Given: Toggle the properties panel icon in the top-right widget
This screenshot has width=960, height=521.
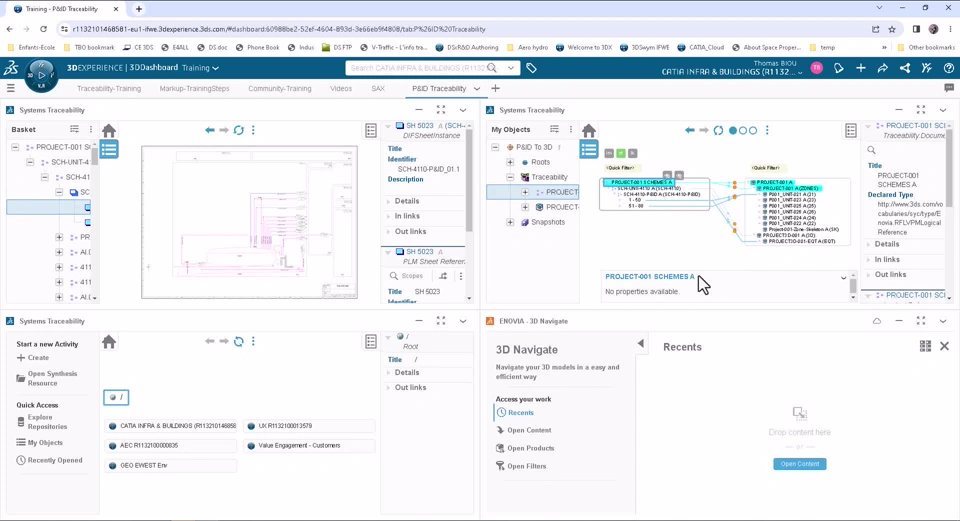Looking at the screenshot, I should 851,130.
